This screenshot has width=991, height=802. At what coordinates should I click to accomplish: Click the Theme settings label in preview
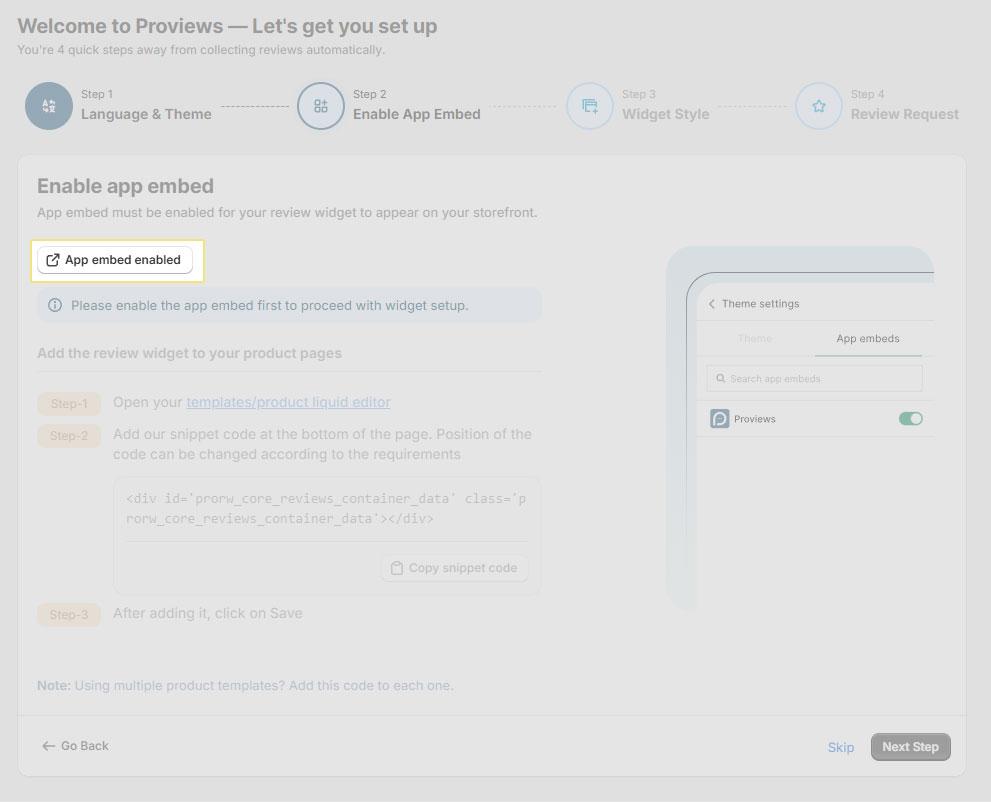tap(760, 303)
